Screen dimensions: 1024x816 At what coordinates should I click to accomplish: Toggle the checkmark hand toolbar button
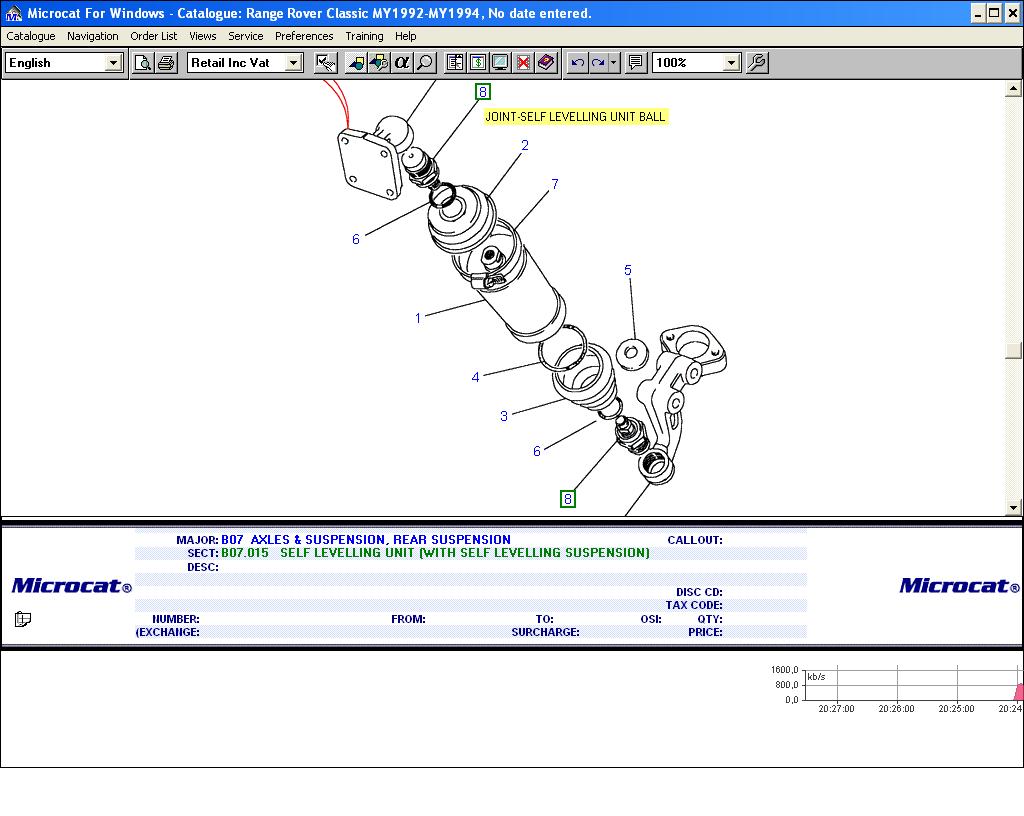[x=325, y=63]
